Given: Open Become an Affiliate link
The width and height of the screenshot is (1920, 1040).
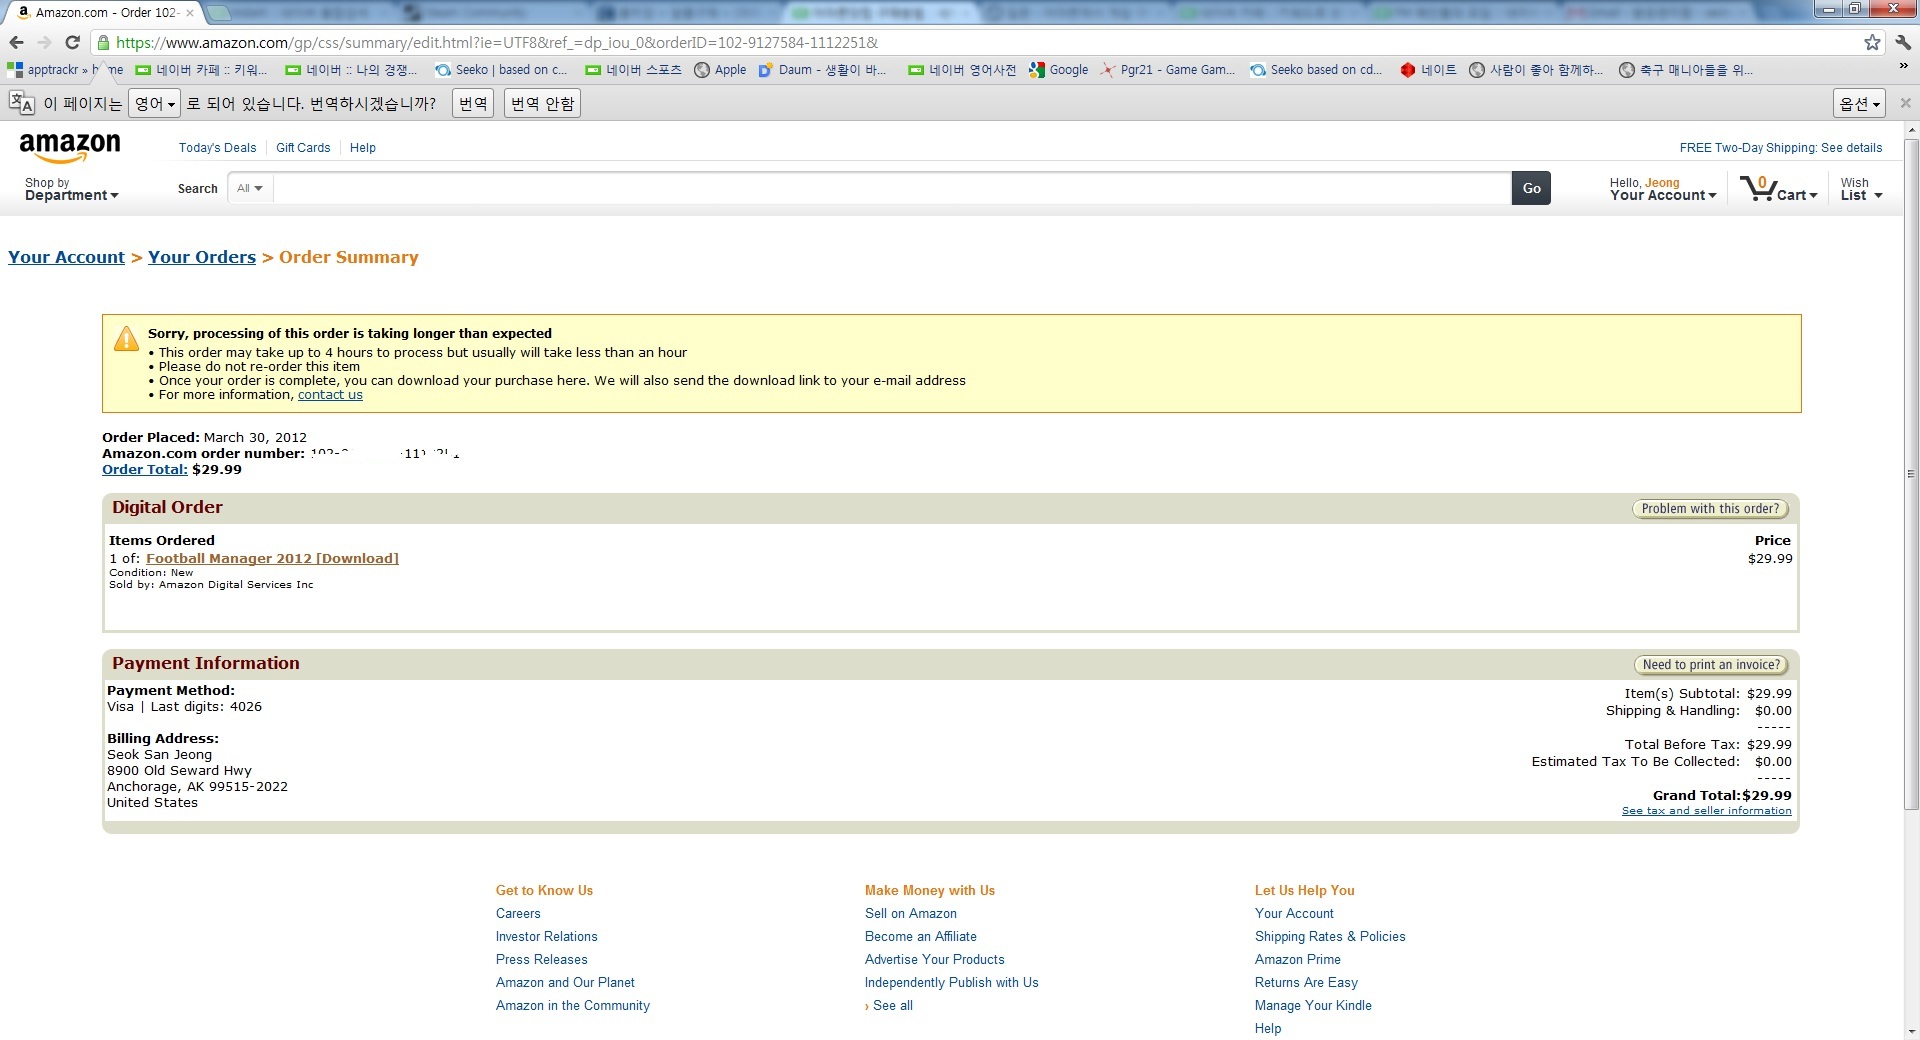Looking at the screenshot, I should click(x=920, y=937).
